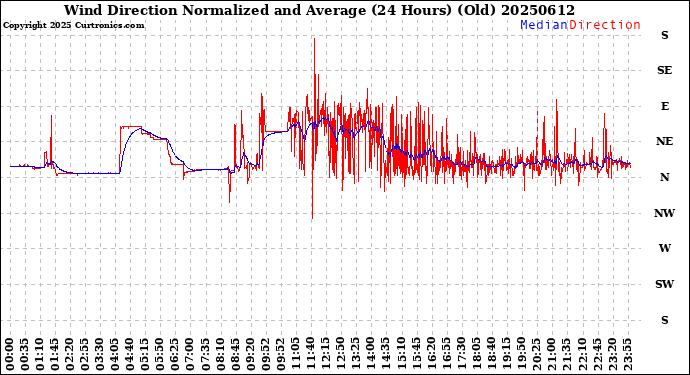Click the 18:40 time axis label
The width and height of the screenshot is (690, 375).
[491, 354]
